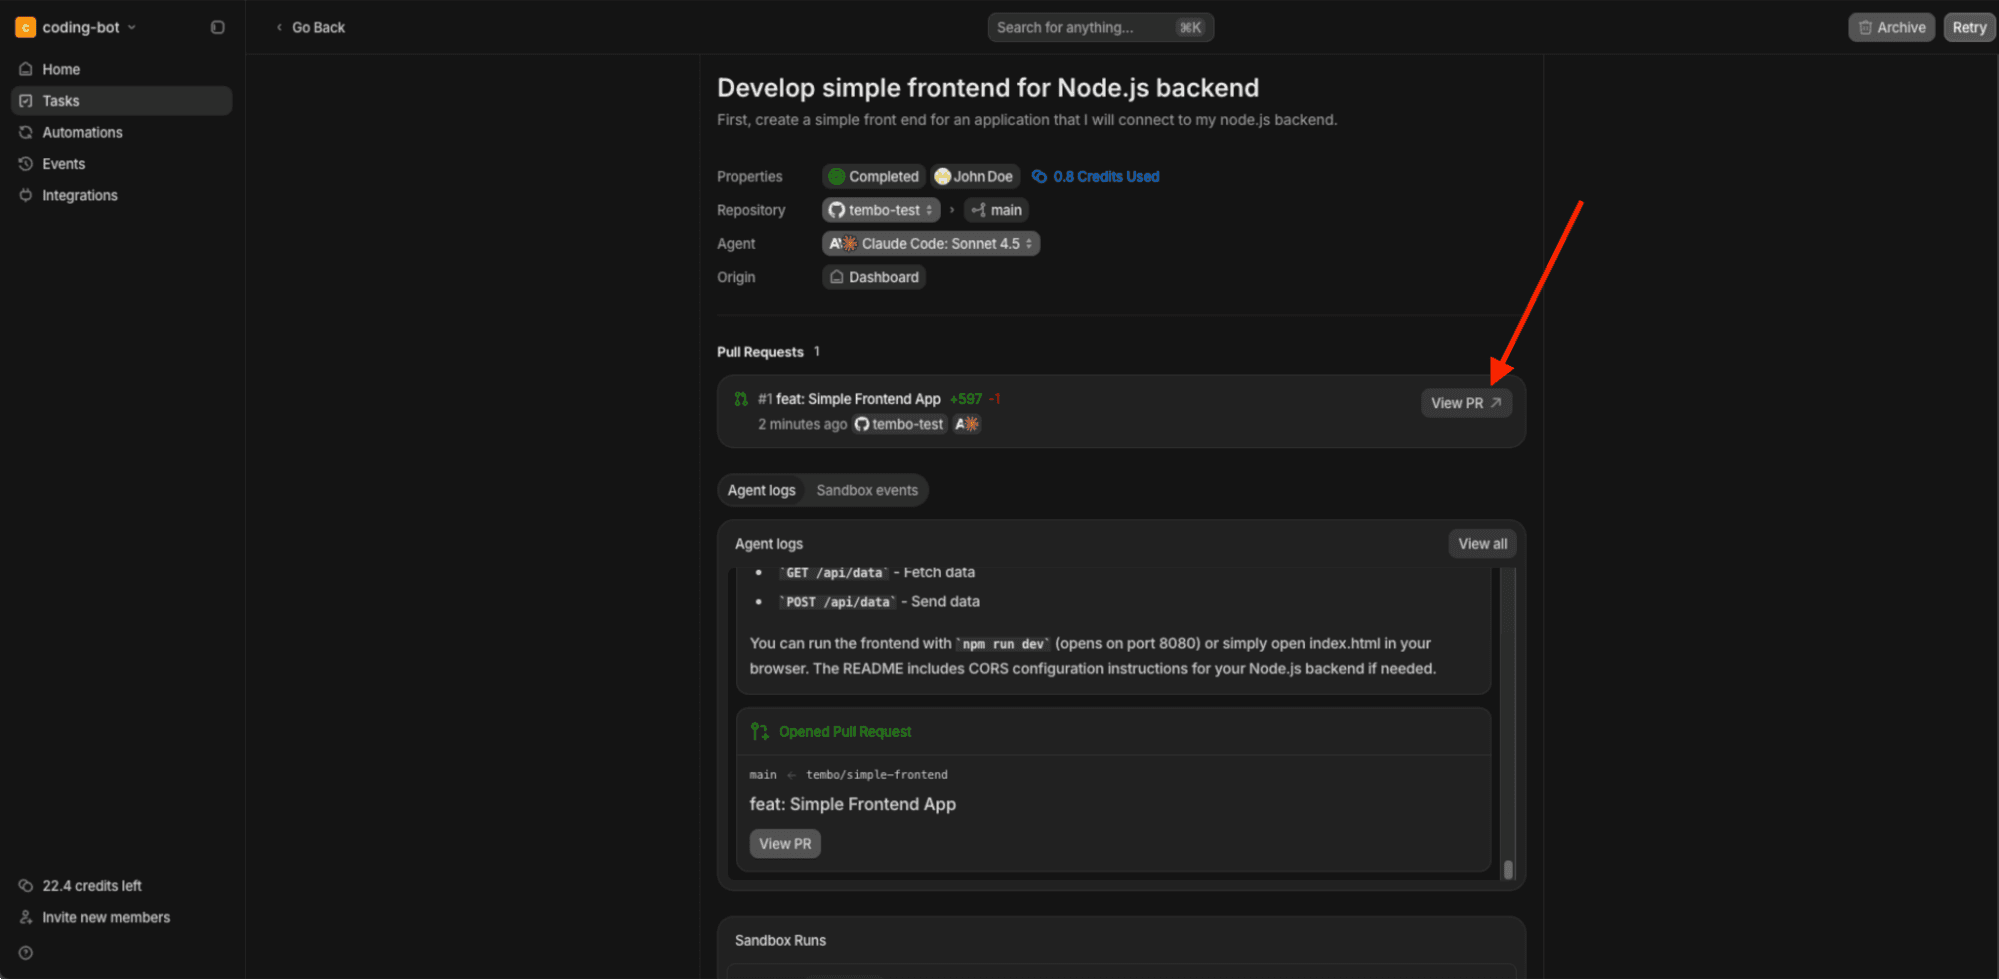Click the View PR button for Simple Frontend App
The image size is (1999, 980).
pos(1466,402)
